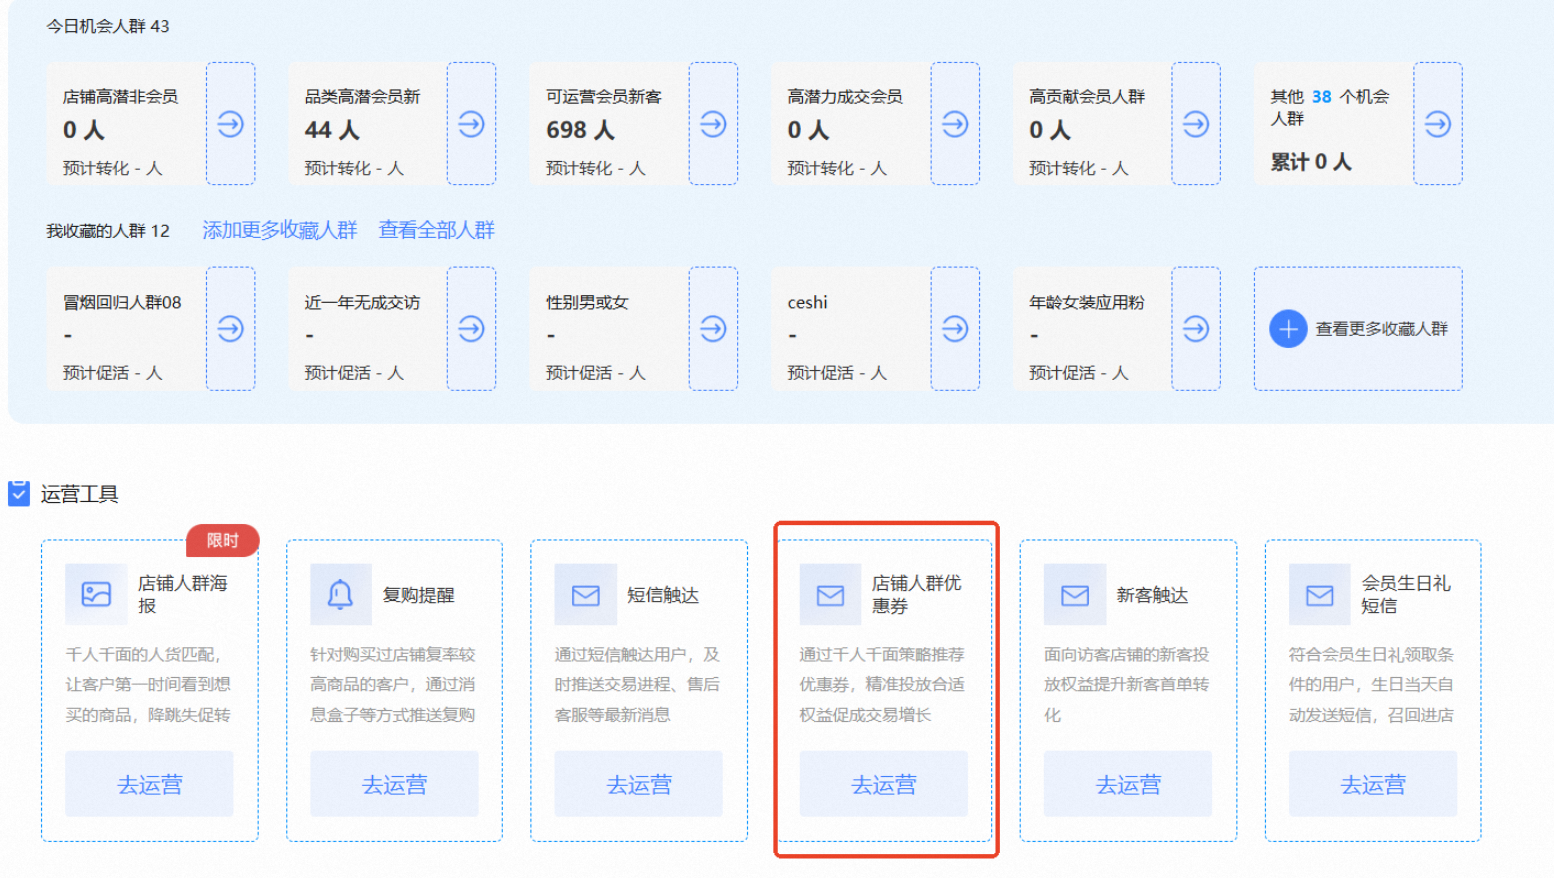This screenshot has width=1554, height=878.
Task: Click the envelope icon of 店铺人群优惠券
Action: [x=830, y=594]
